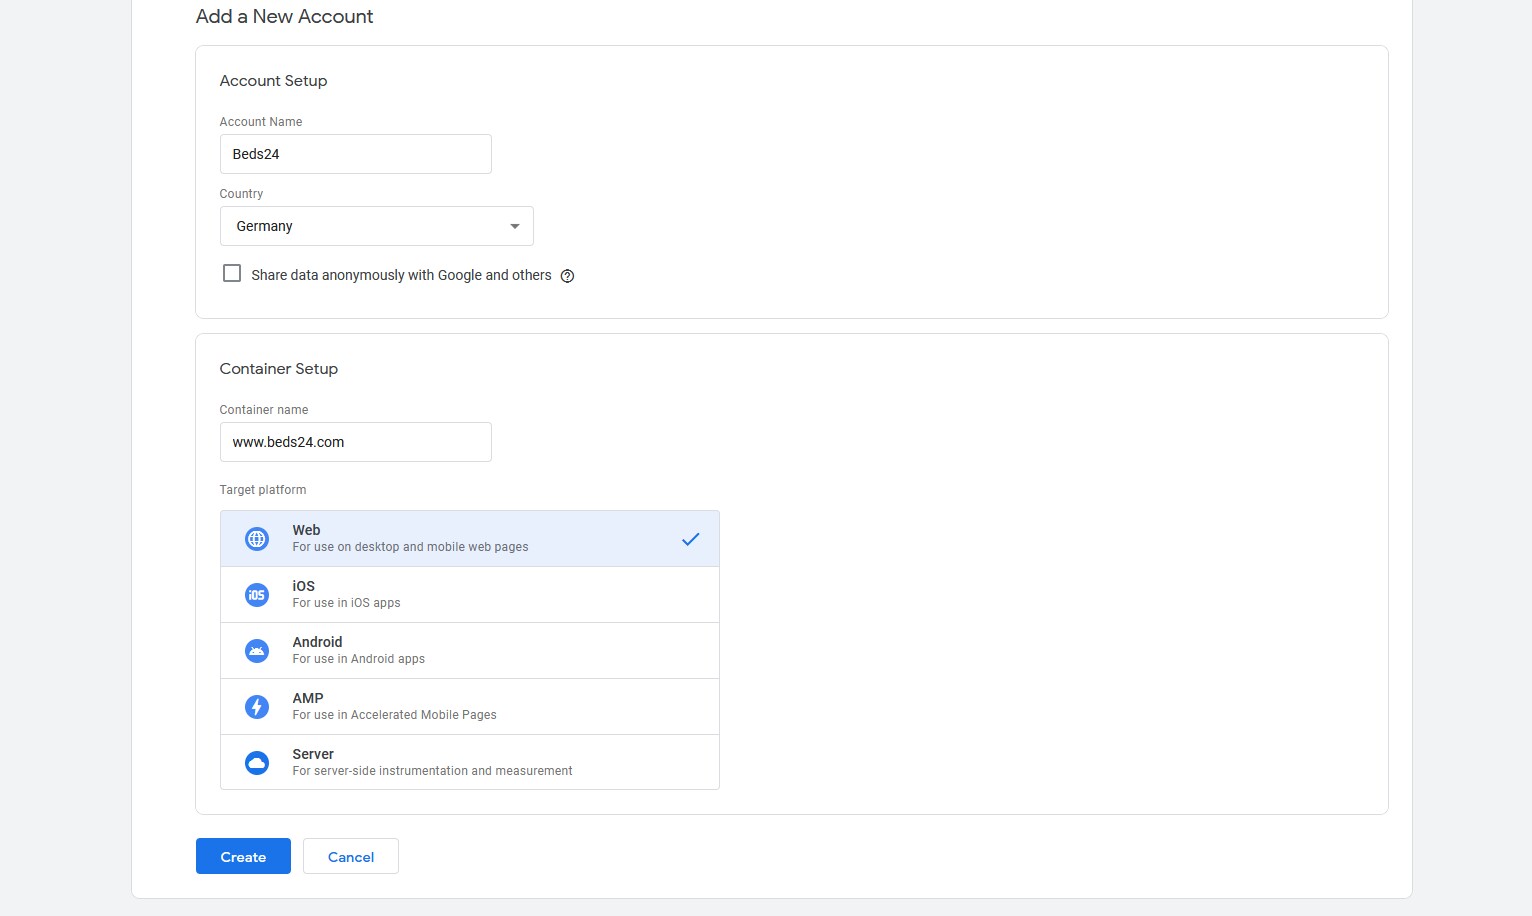This screenshot has width=1532, height=916.
Task: Open help icon next to Share data
Action: click(x=567, y=276)
